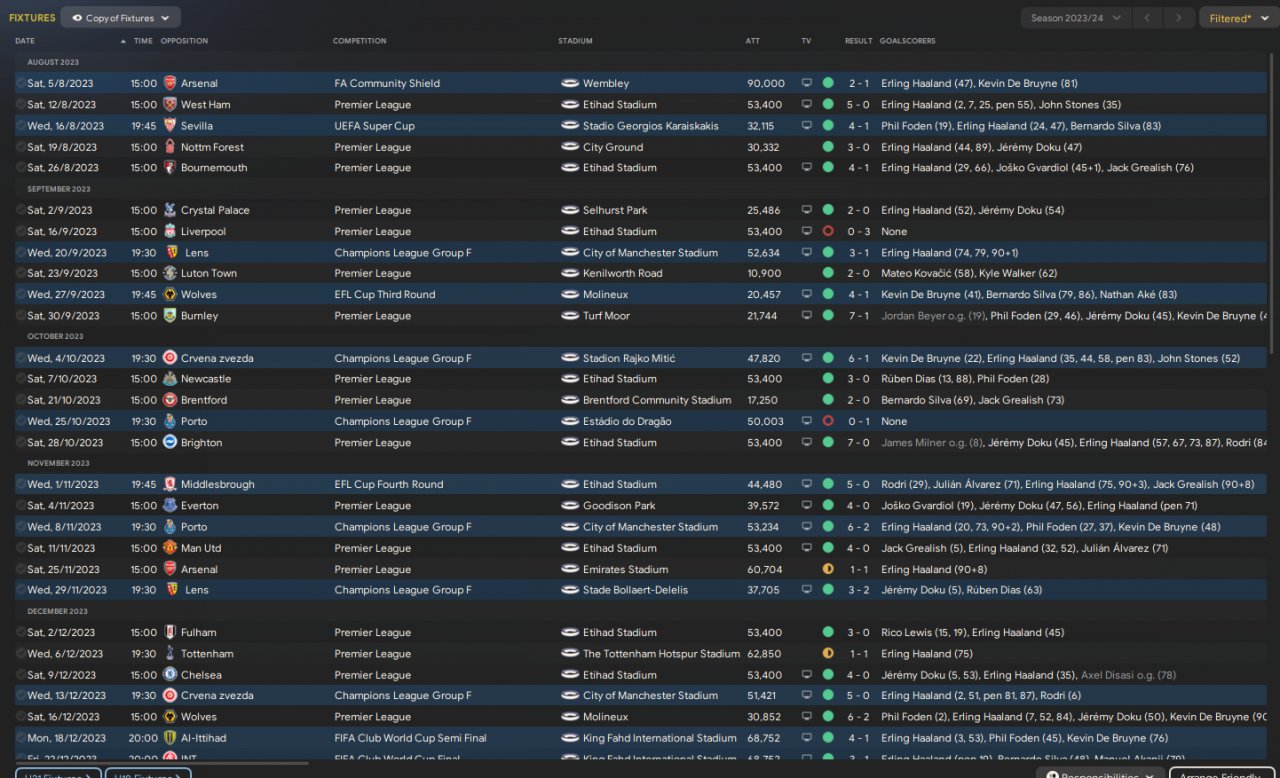1280x778 pixels.
Task: Click the EFL Cup Fourth Round competition cell
Action: click(389, 484)
